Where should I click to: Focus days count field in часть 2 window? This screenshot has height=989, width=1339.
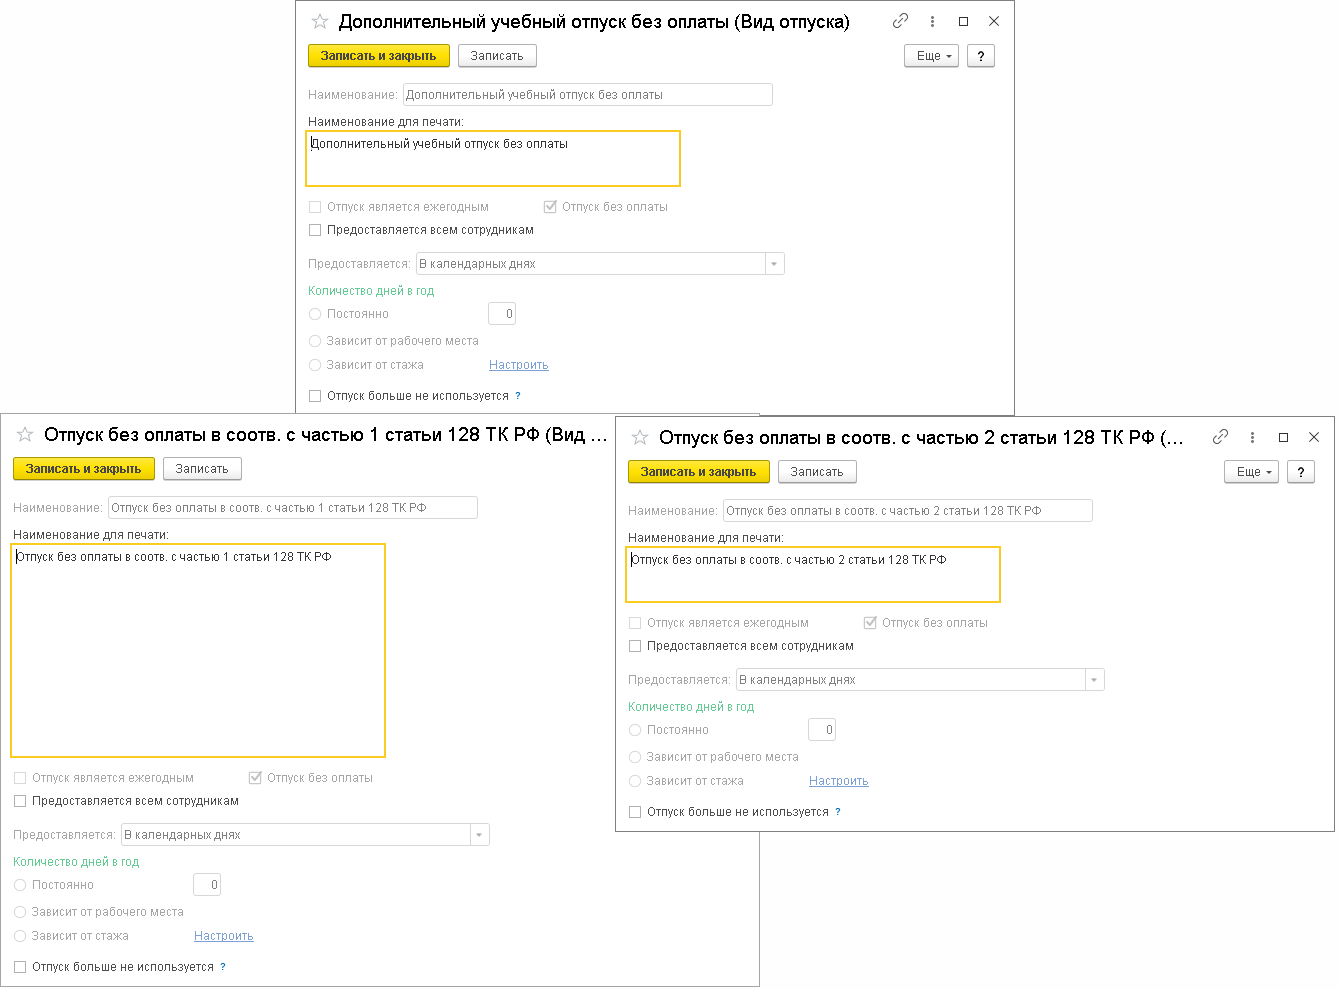pyautogui.click(x=822, y=730)
